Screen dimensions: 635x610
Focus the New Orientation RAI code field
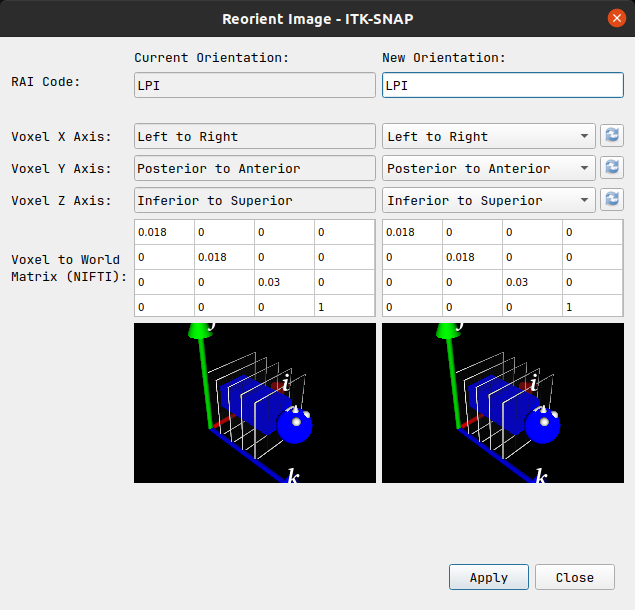pos(503,85)
